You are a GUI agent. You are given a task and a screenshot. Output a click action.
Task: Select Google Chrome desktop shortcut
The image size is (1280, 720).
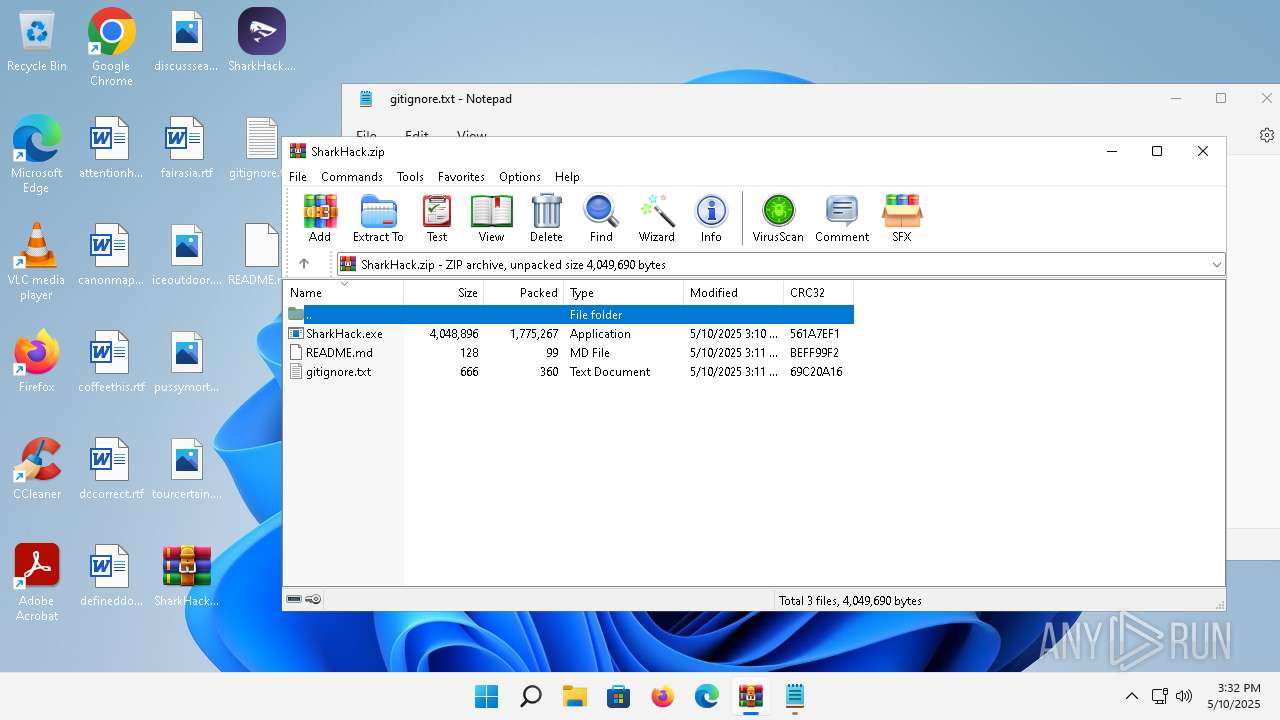[x=111, y=47]
